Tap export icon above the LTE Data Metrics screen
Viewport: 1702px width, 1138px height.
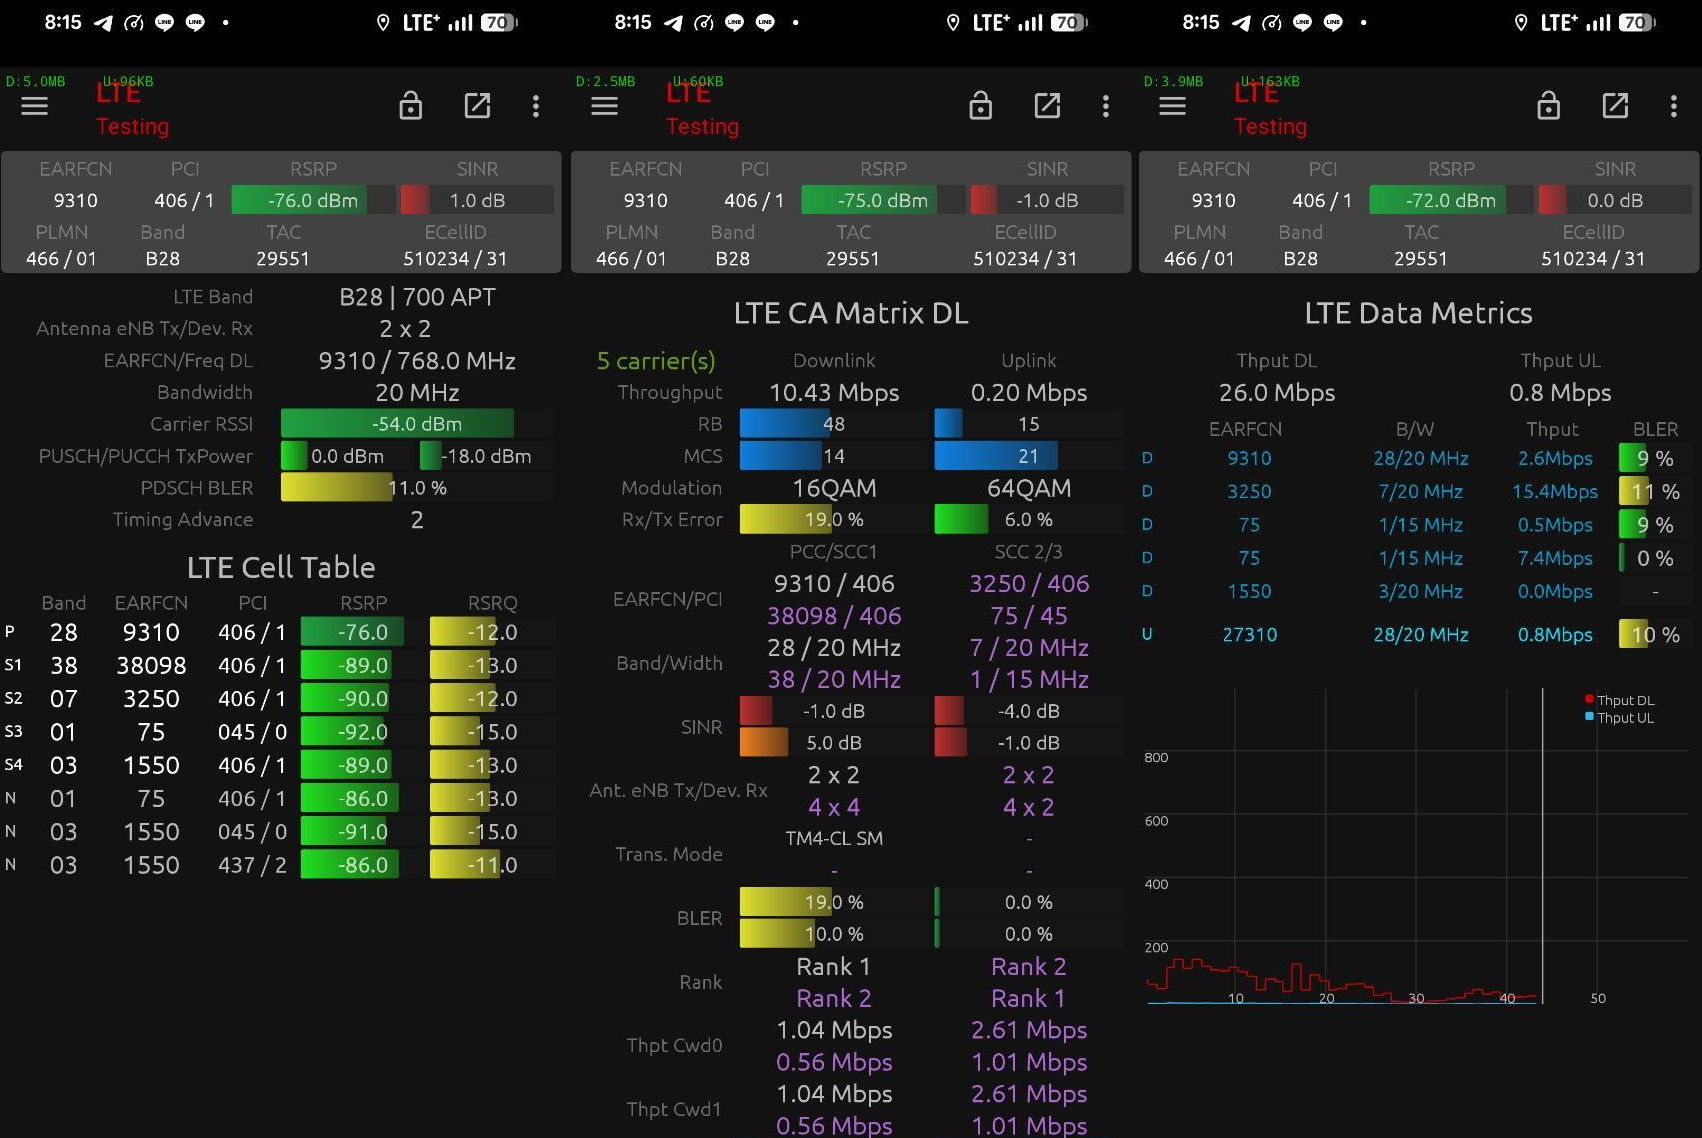1615,106
